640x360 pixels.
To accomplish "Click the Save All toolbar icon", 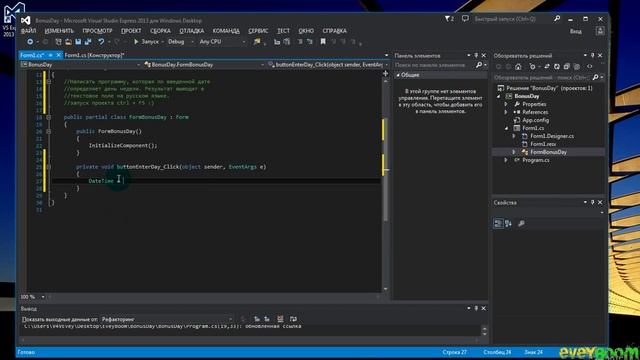I will click(x=88, y=42).
